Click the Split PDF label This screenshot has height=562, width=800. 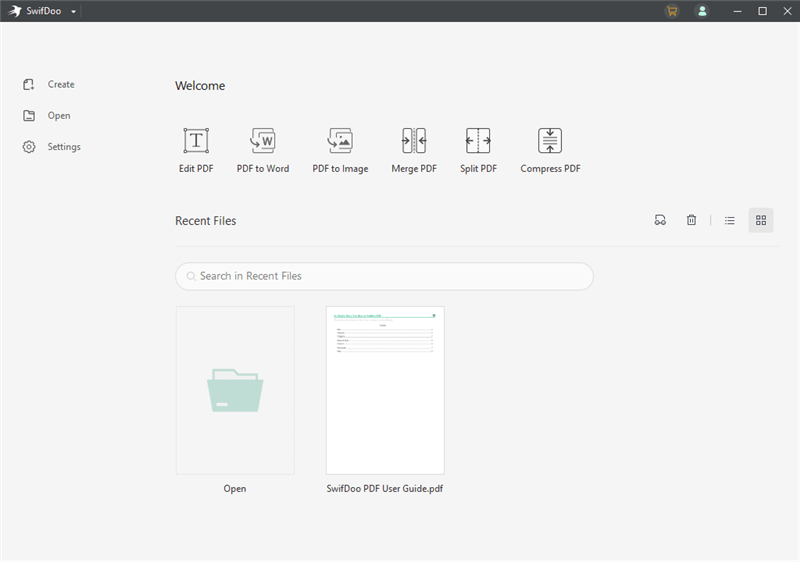[478, 169]
